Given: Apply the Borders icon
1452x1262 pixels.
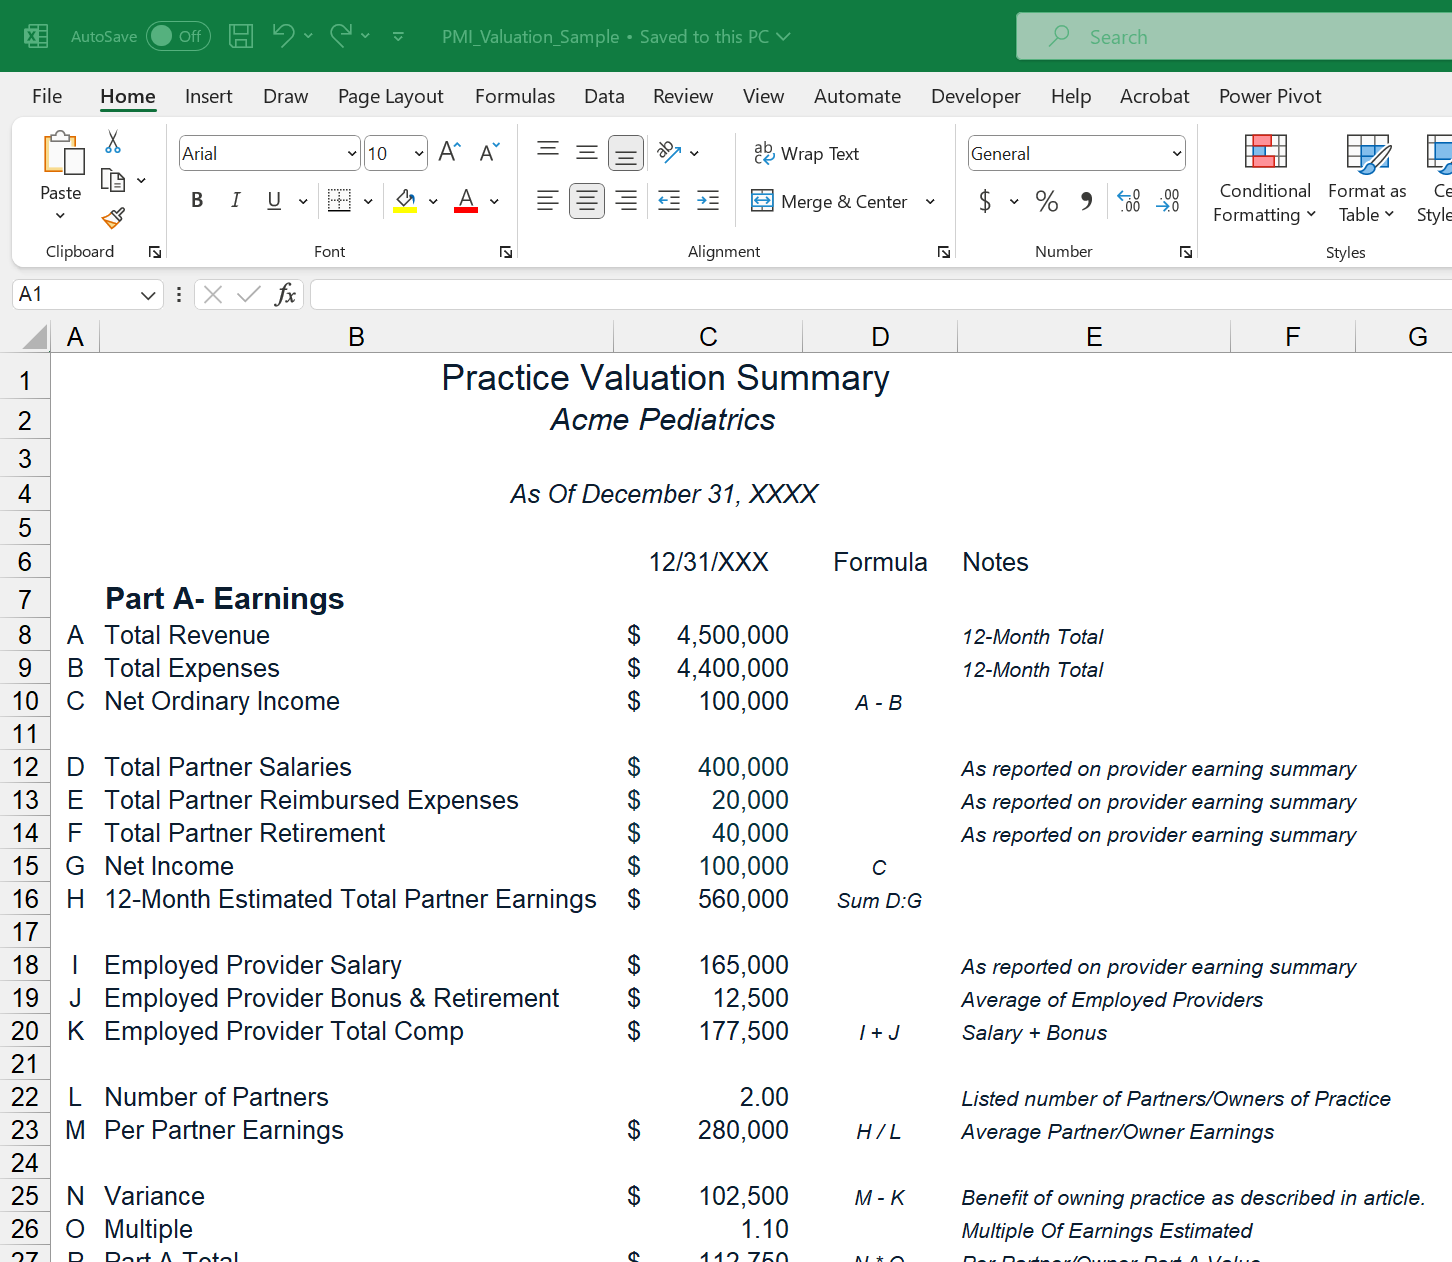Looking at the screenshot, I should pos(339,200).
